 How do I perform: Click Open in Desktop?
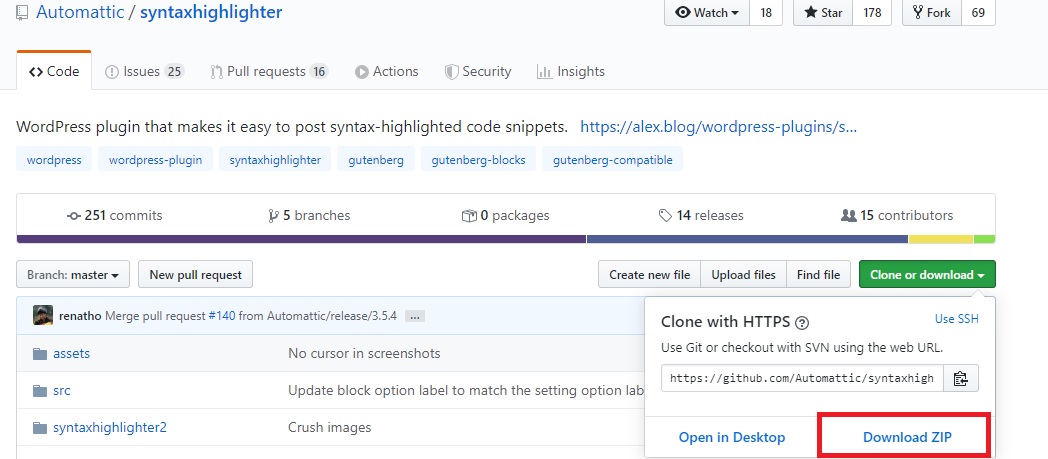[732, 437]
